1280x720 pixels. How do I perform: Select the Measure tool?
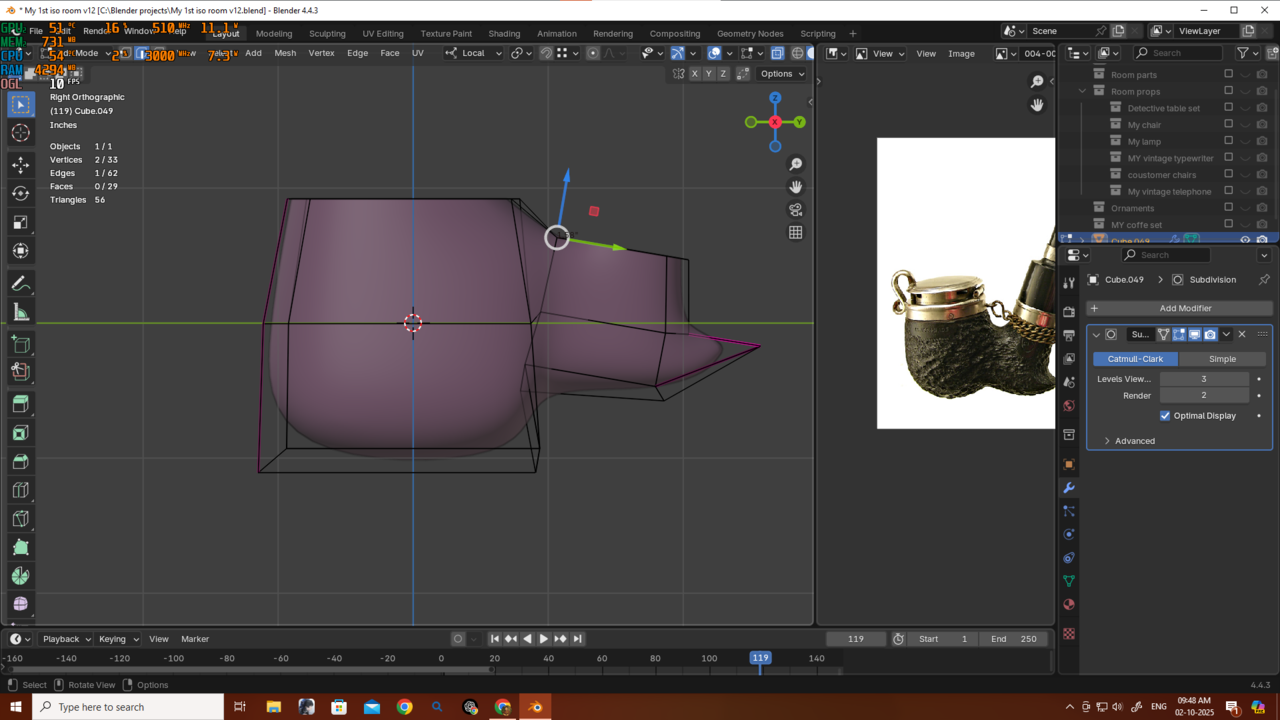tap(20, 313)
